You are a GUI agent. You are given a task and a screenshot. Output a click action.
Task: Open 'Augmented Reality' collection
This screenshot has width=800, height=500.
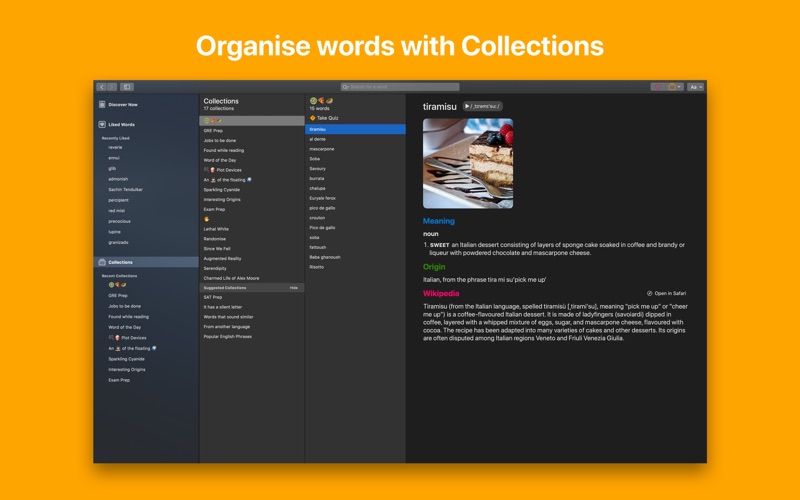[x=222, y=259]
